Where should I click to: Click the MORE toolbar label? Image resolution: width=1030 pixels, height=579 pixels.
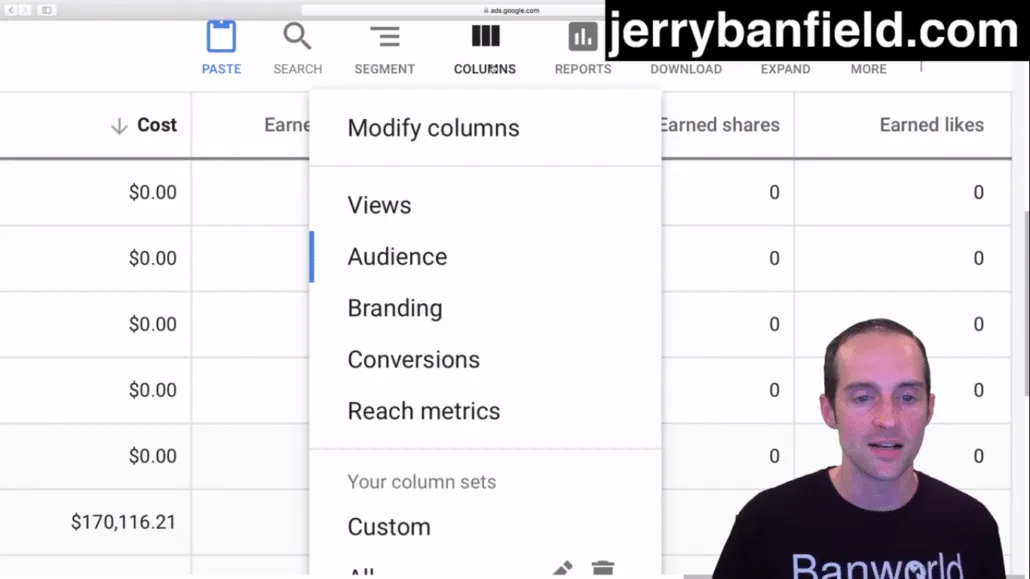coord(868,69)
